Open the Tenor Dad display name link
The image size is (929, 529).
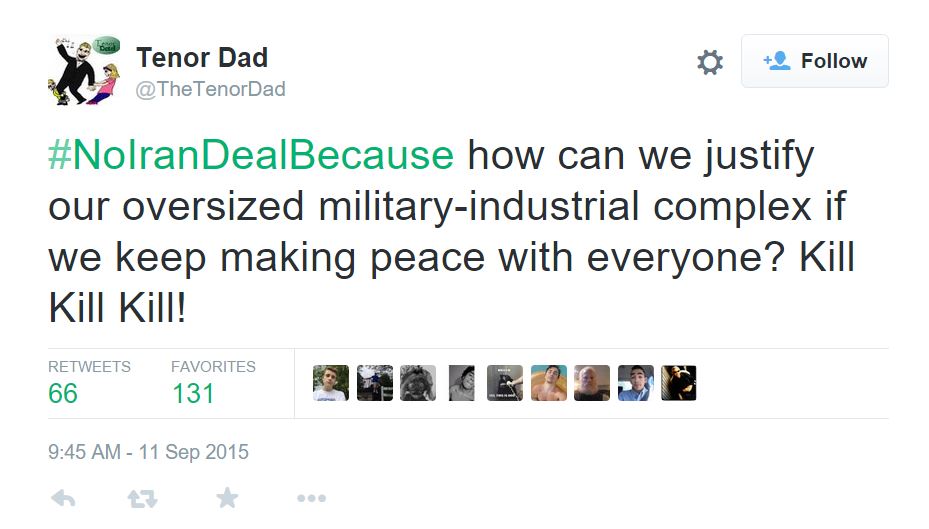click(201, 57)
